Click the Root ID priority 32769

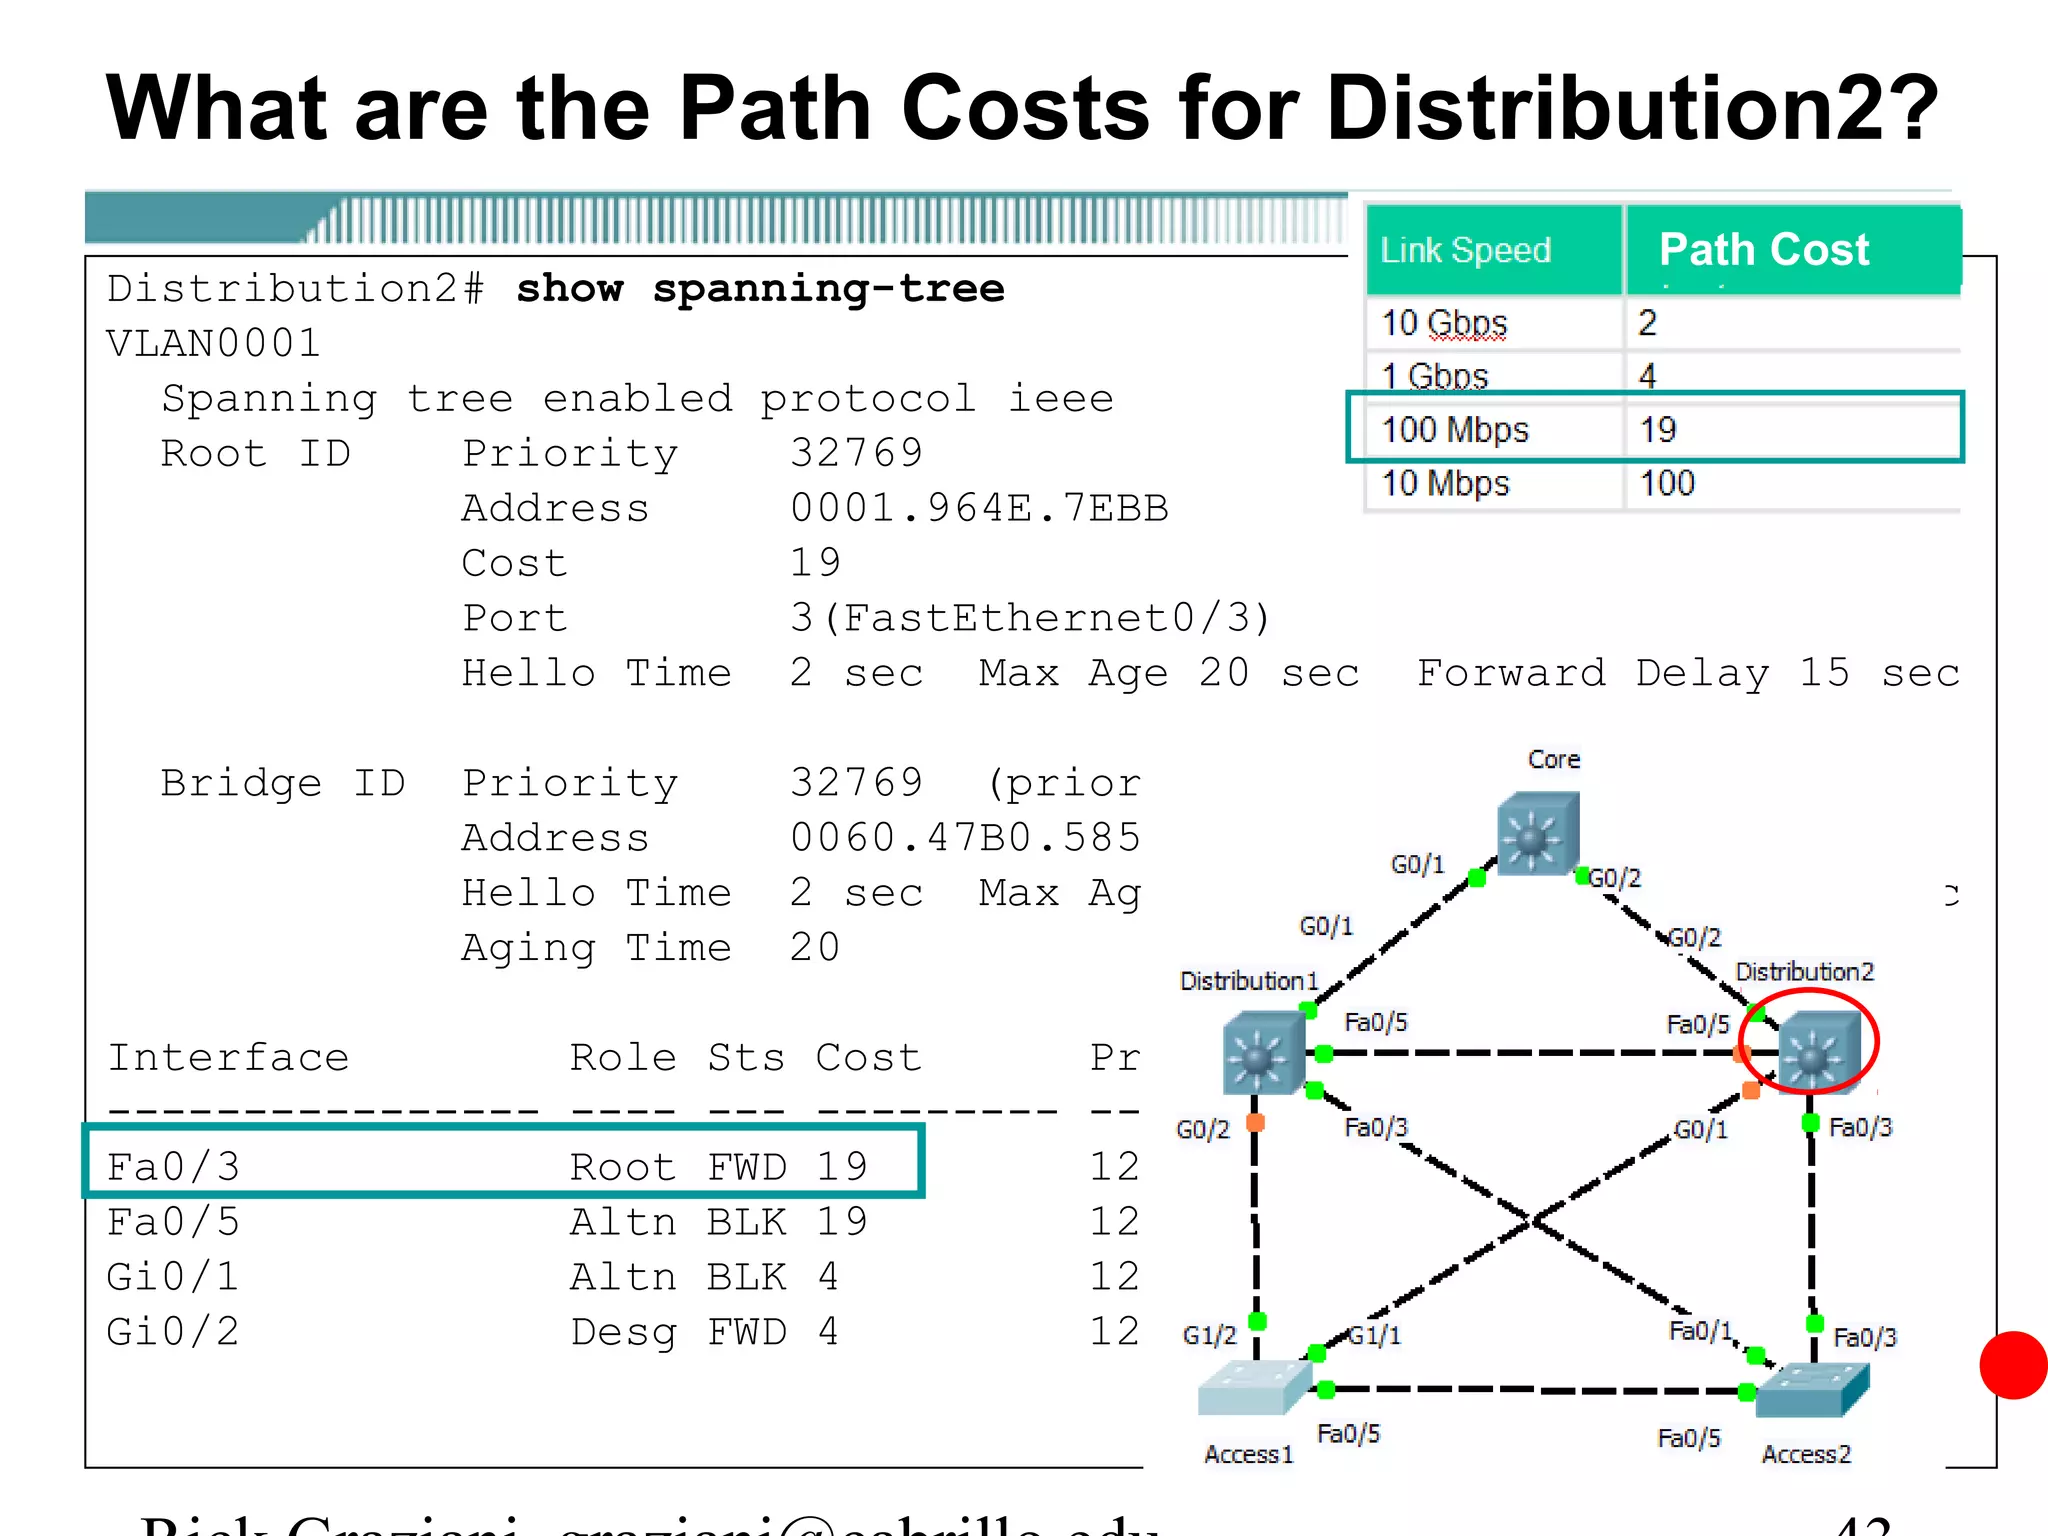click(x=856, y=454)
